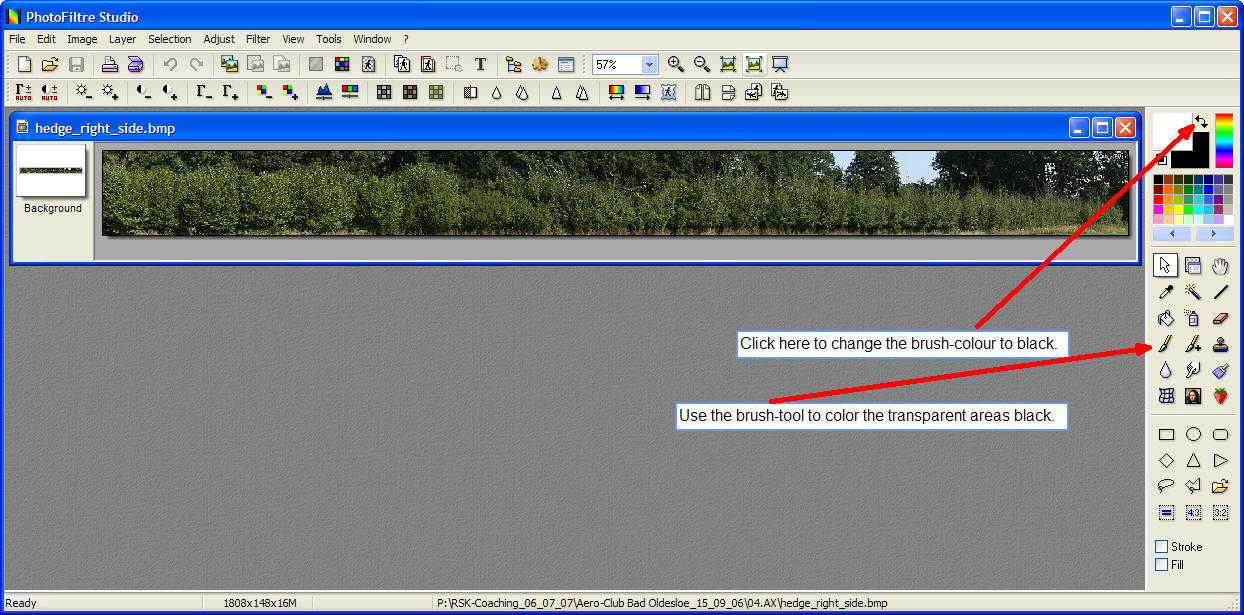Click the Auto levels icon
This screenshot has width=1244, height=615.
pyautogui.click(x=23, y=92)
